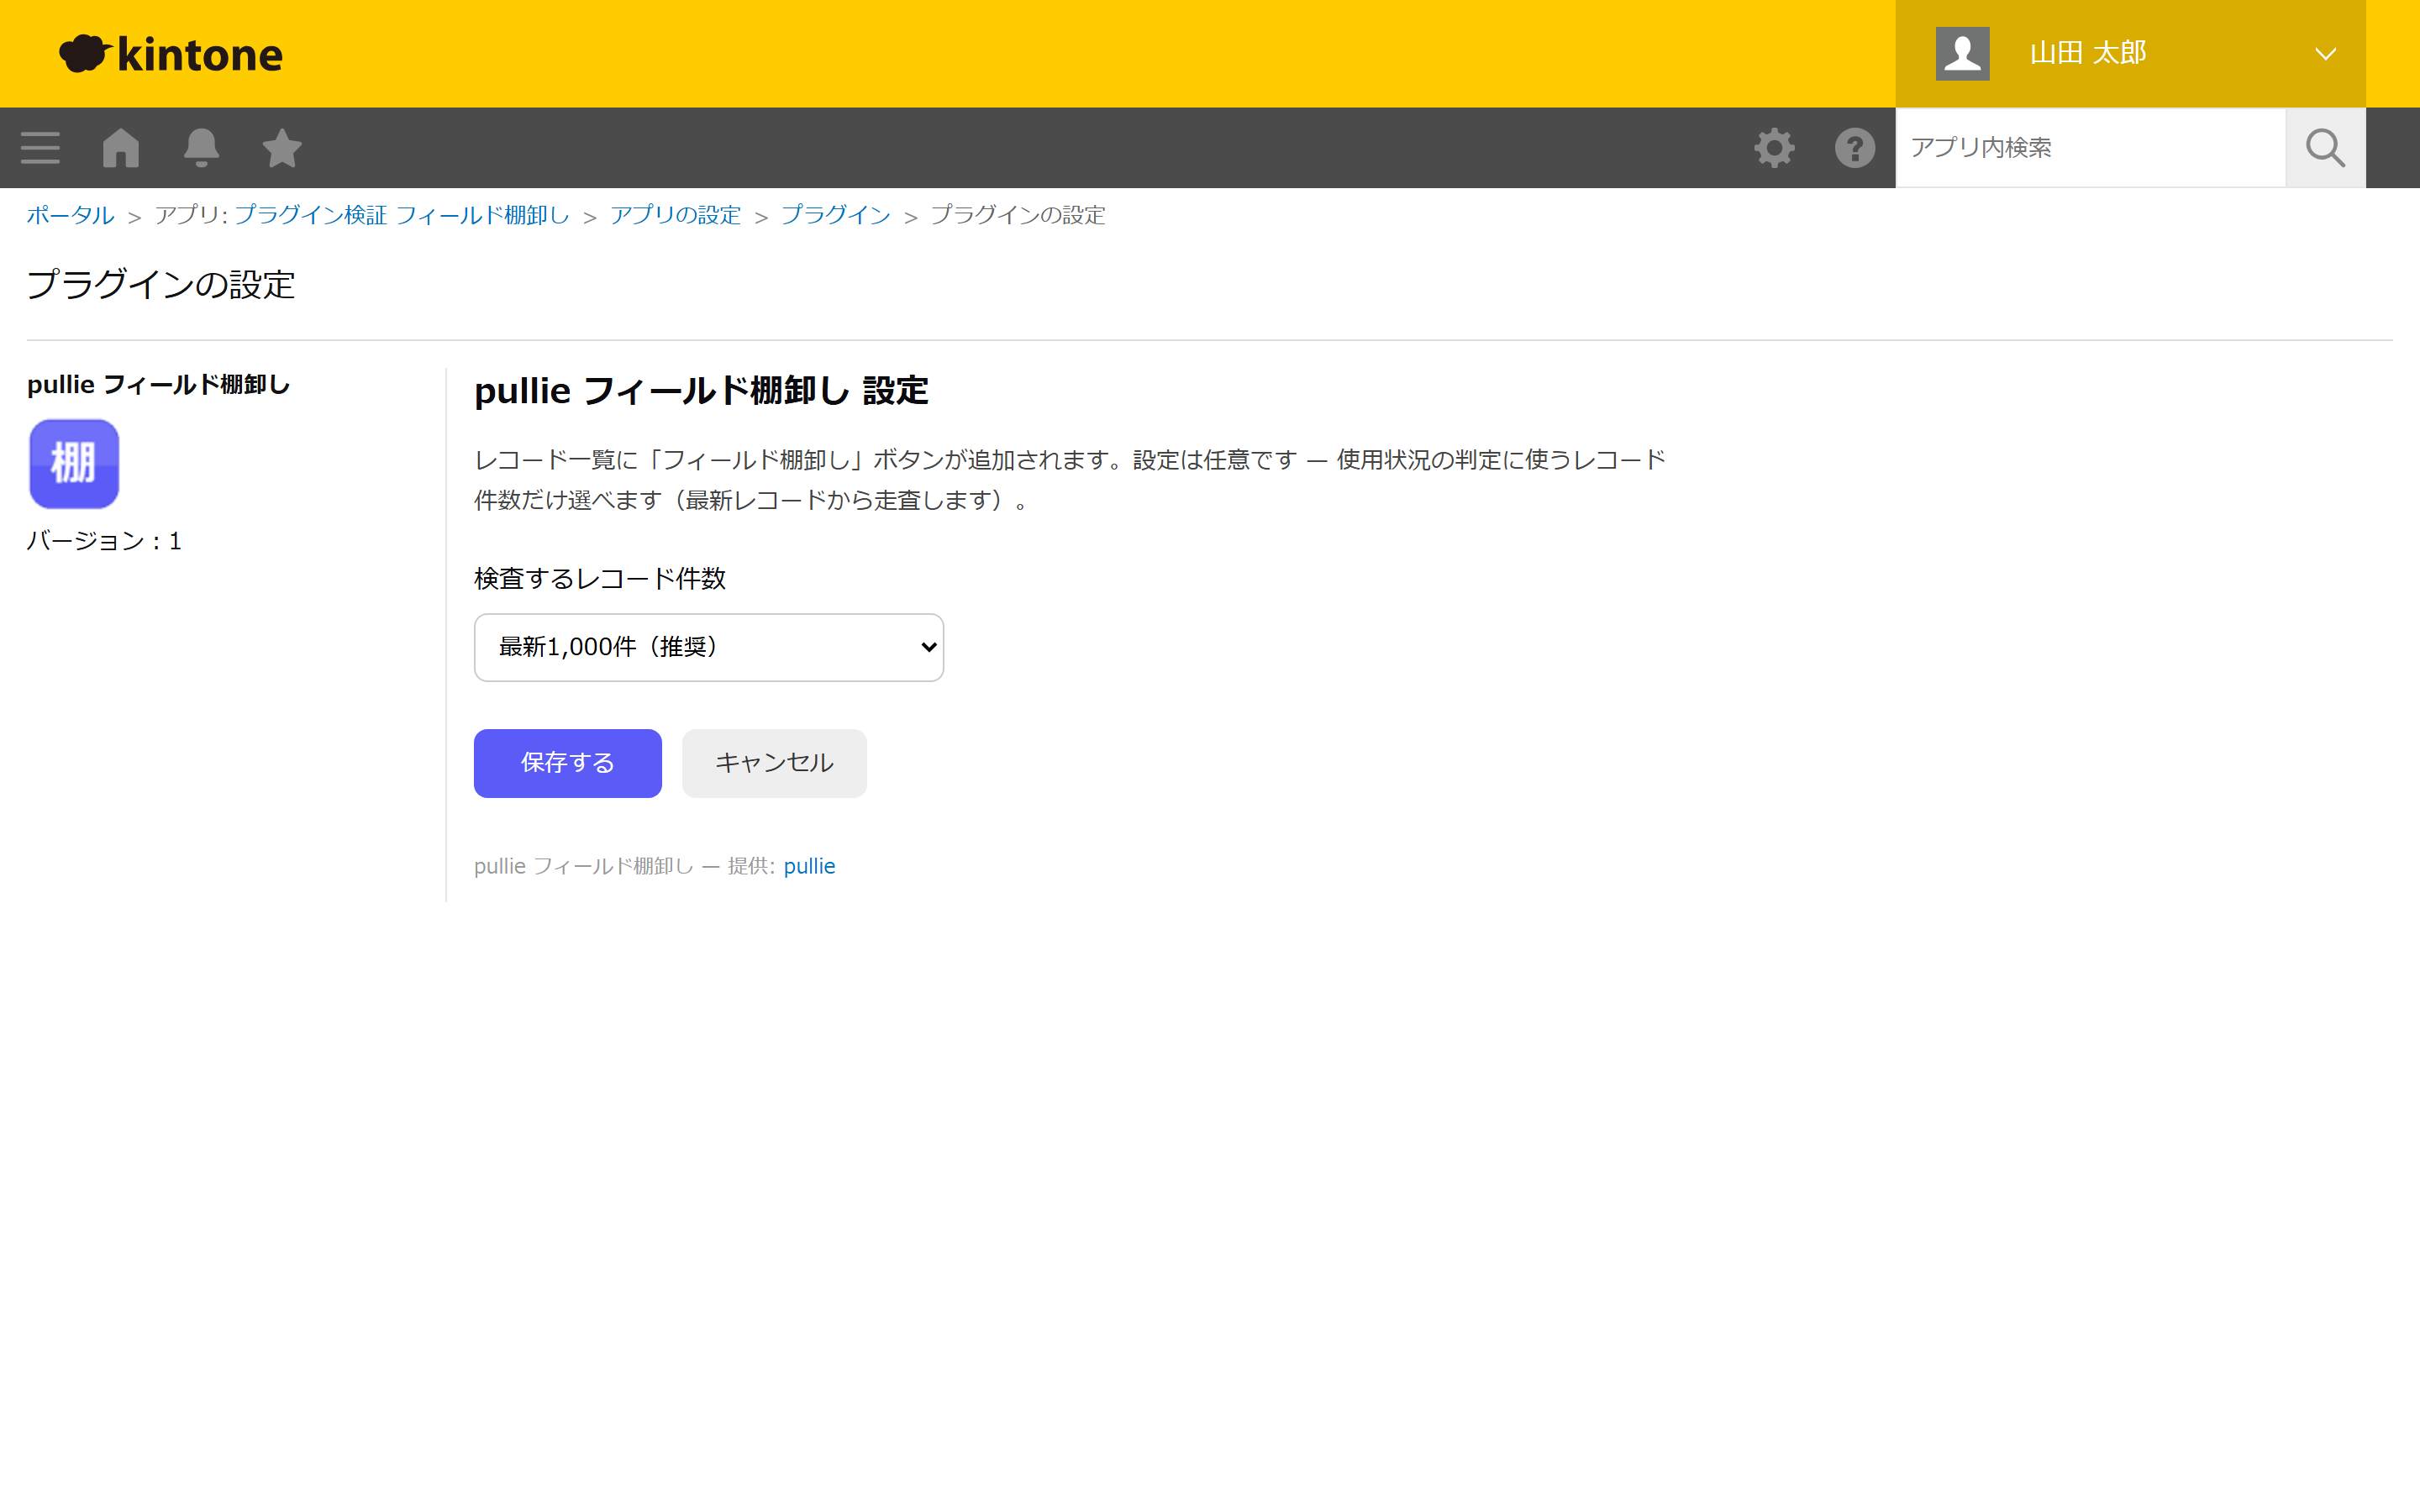
Task: Open the hamburger menu icon
Action: click(x=40, y=148)
